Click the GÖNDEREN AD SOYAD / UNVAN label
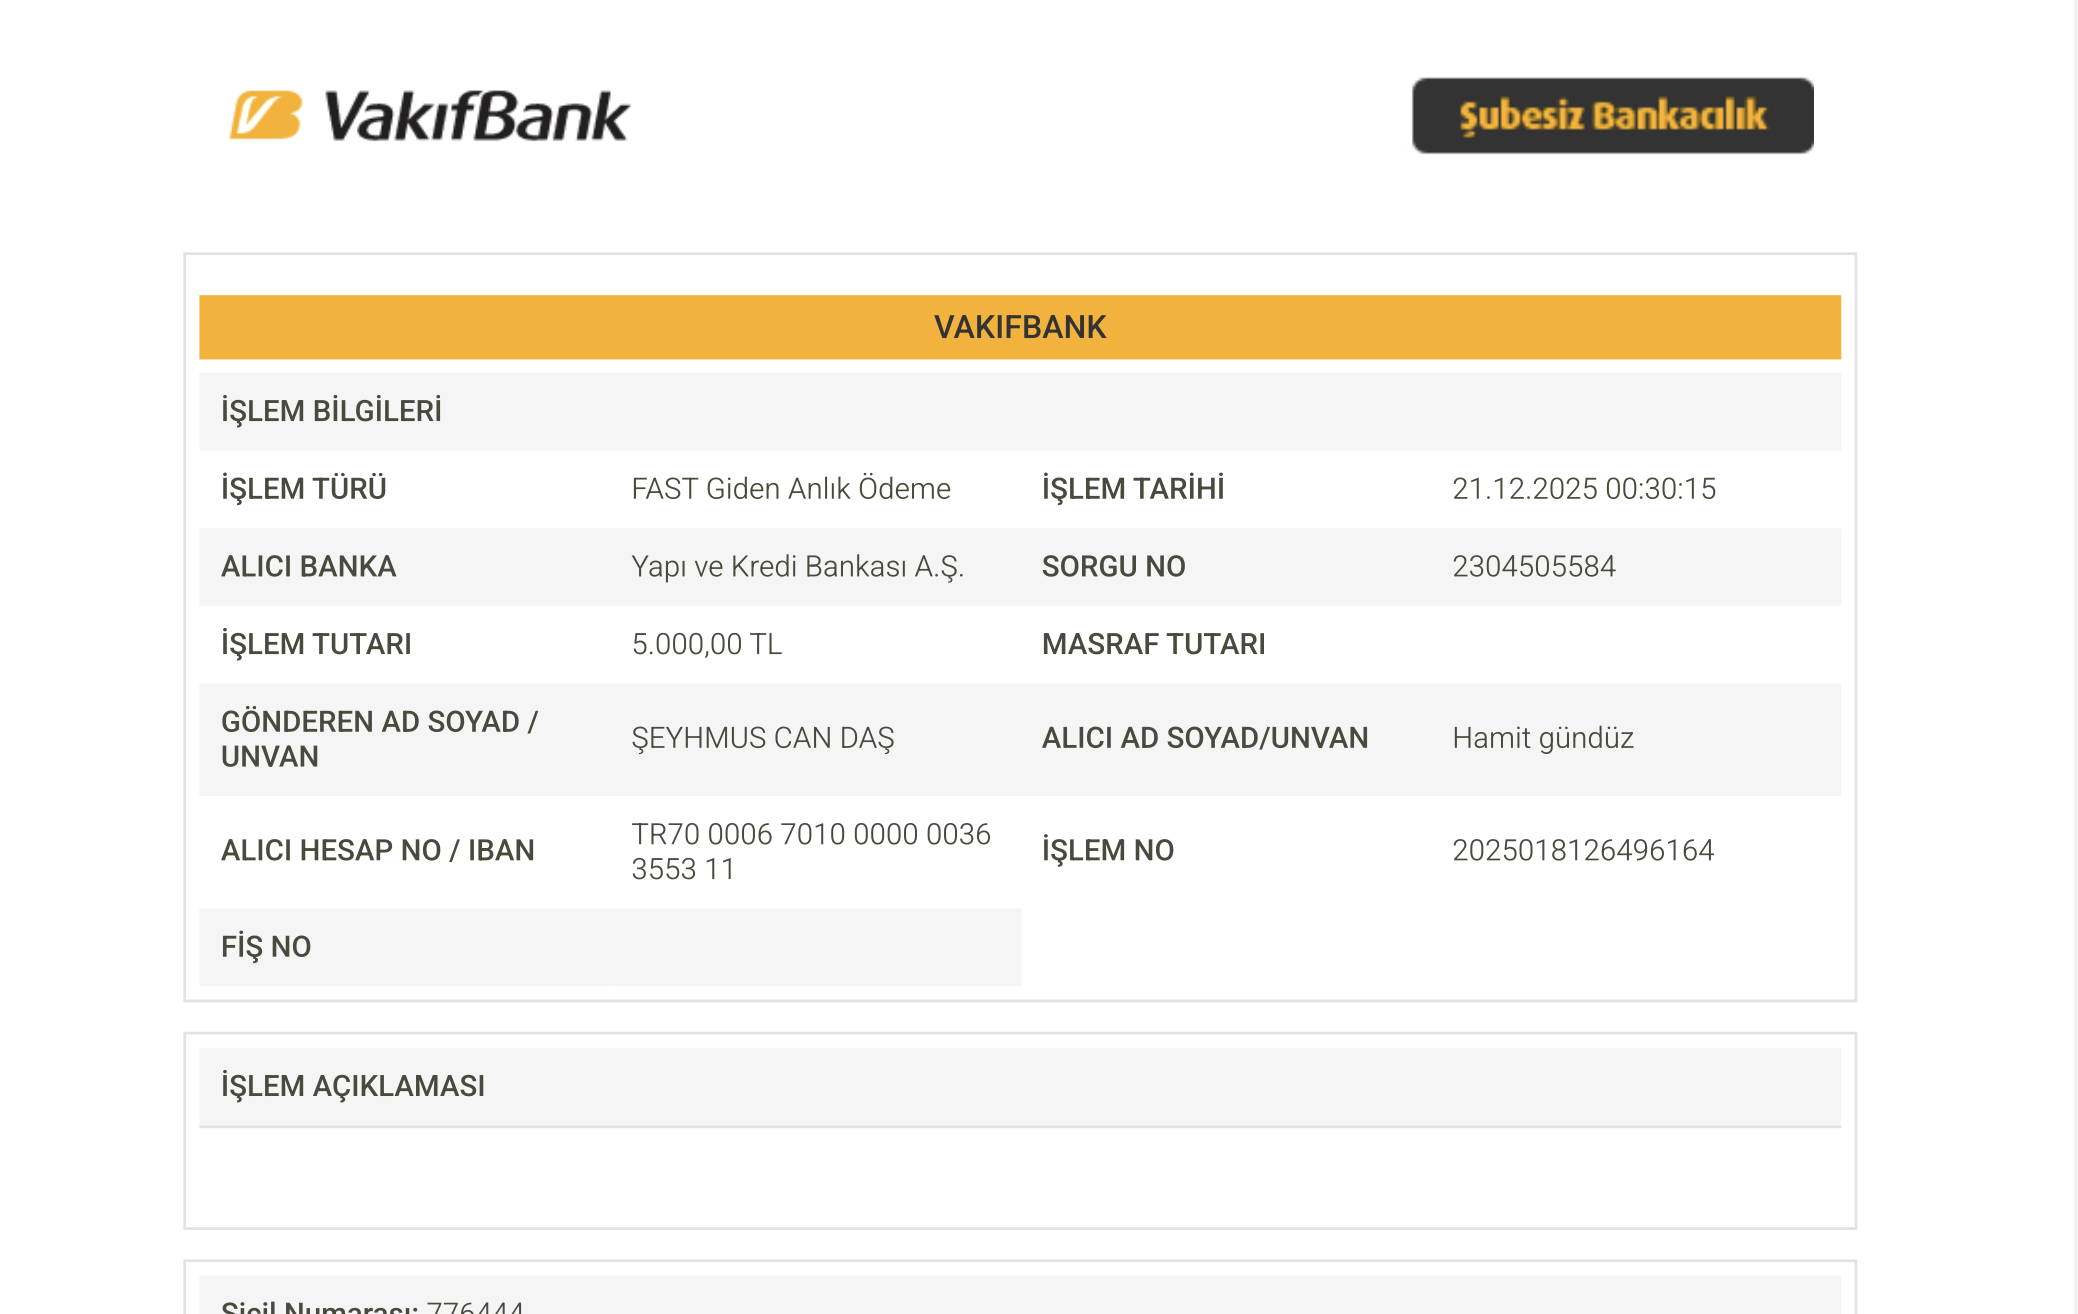Image resolution: width=2078 pixels, height=1314 pixels. point(380,739)
